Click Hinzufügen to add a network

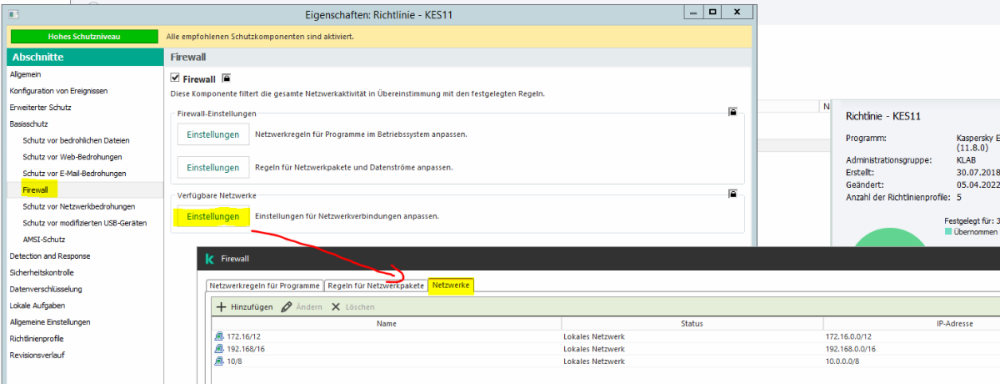point(245,307)
